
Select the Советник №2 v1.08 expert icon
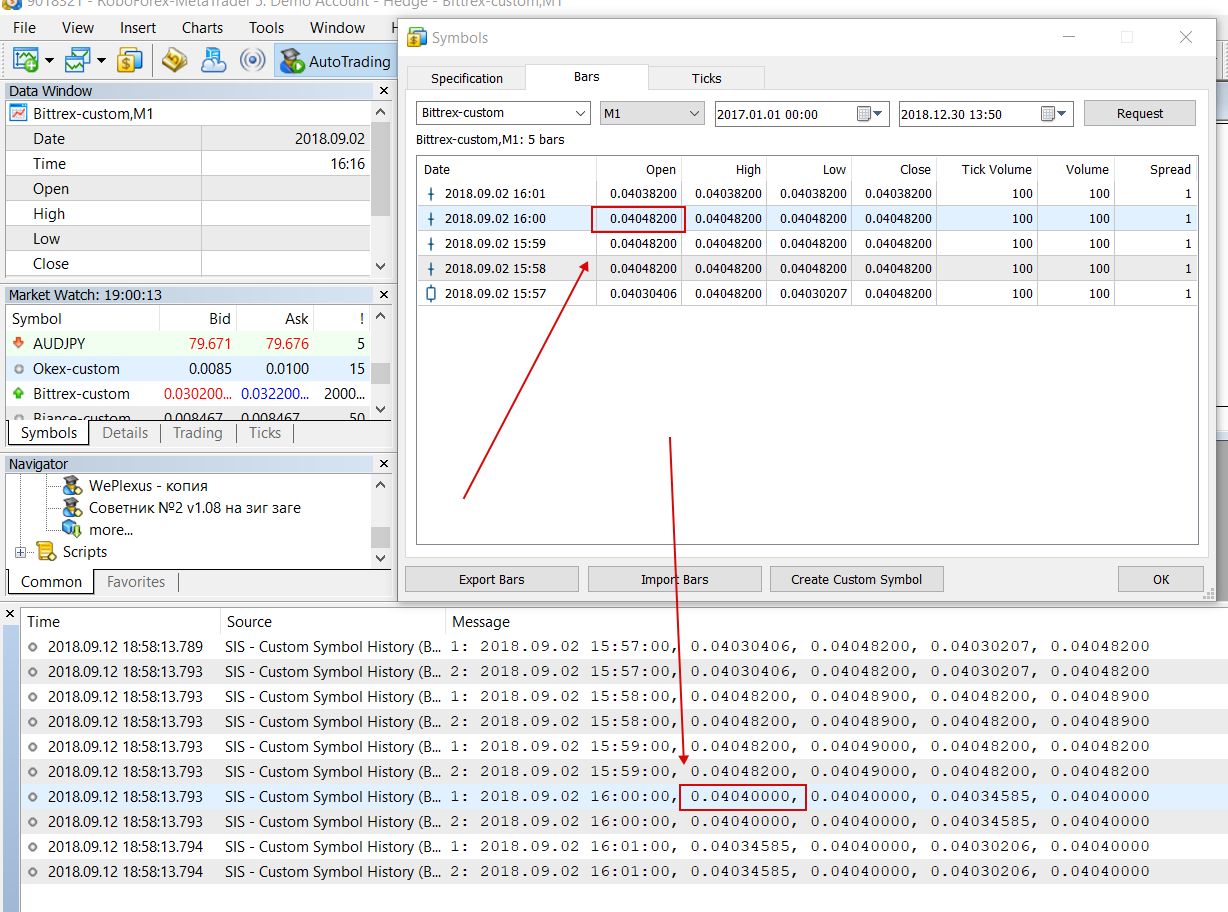pyautogui.click(x=72, y=508)
